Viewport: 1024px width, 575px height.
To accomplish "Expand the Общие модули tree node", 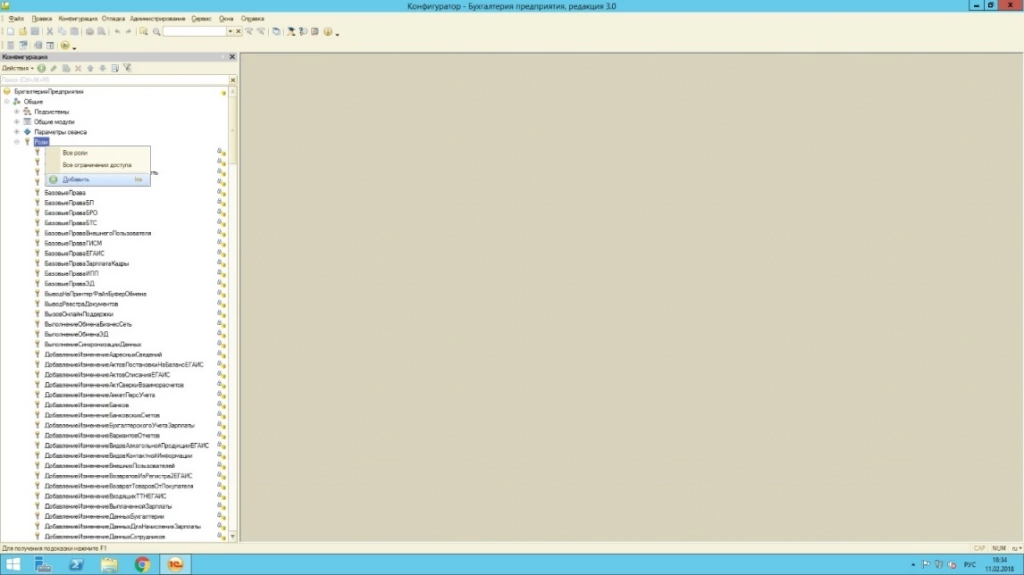I will coord(17,122).
